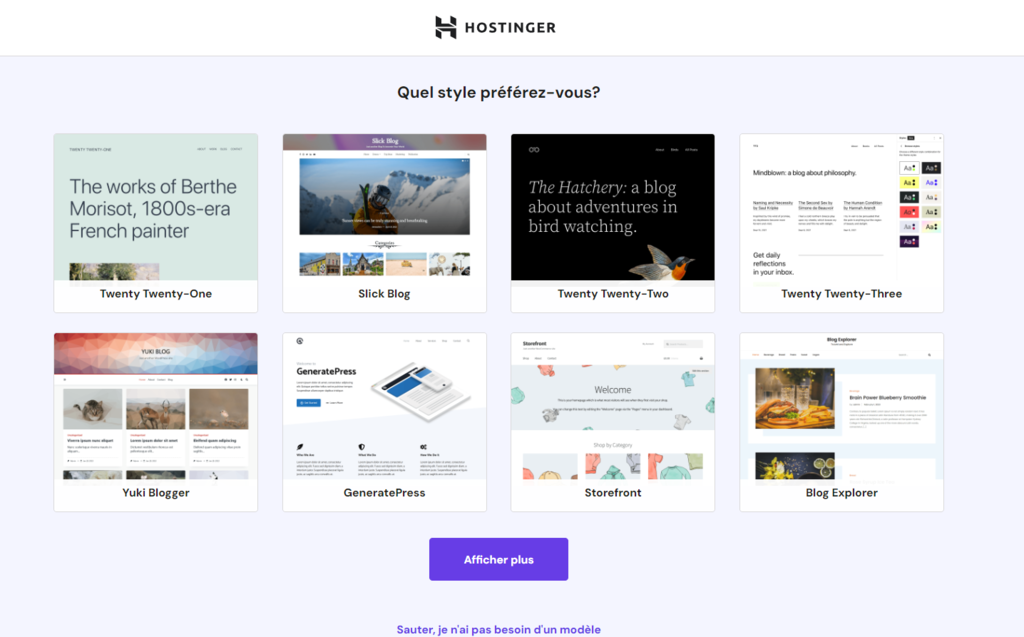This screenshot has height=637, width=1024.
Task: Select the Storefront template
Action: (x=612, y=420)
